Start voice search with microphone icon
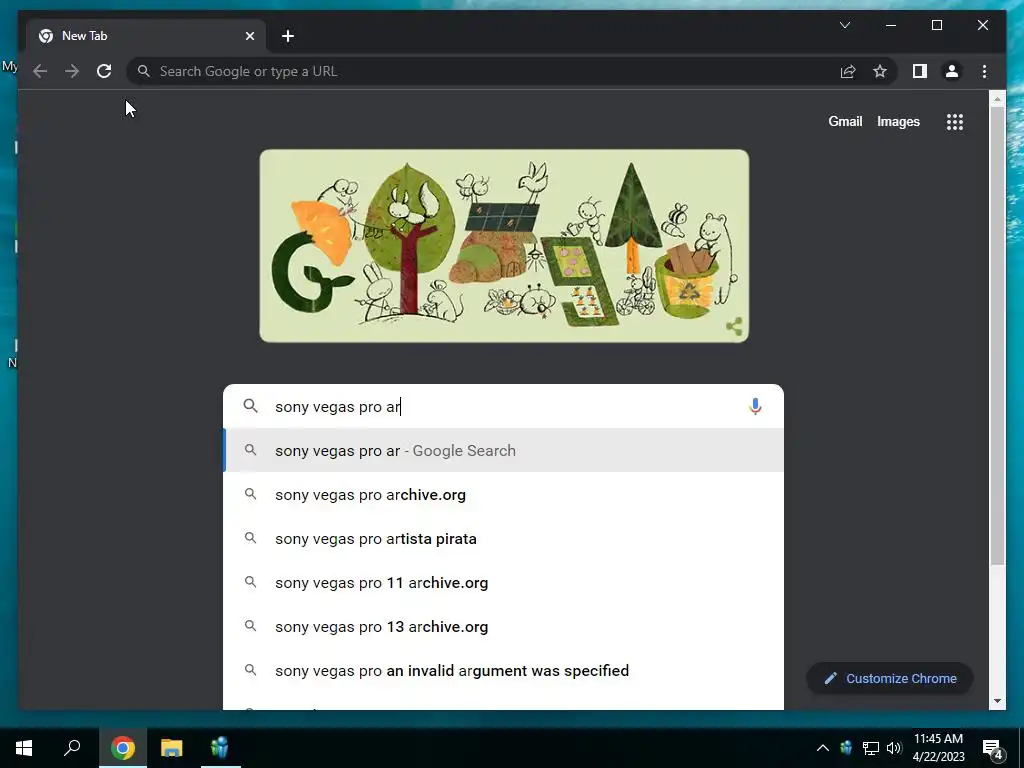This screenshot has width=1024, height=768. click(x=755, y=406)
